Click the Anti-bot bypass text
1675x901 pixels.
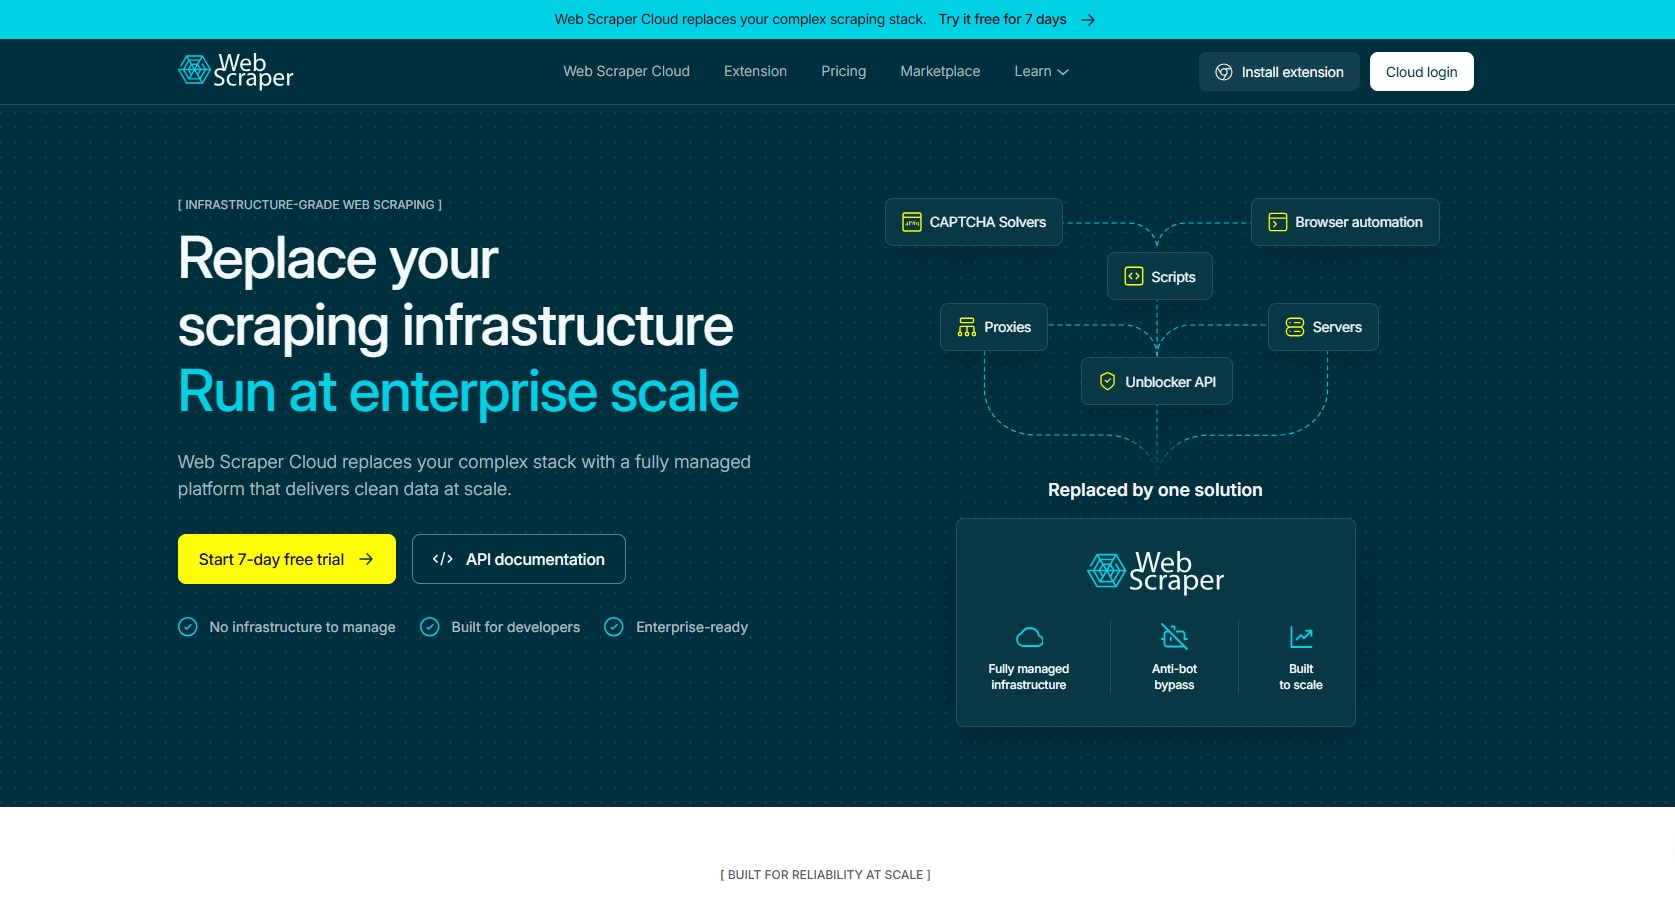click(1174, 677)
